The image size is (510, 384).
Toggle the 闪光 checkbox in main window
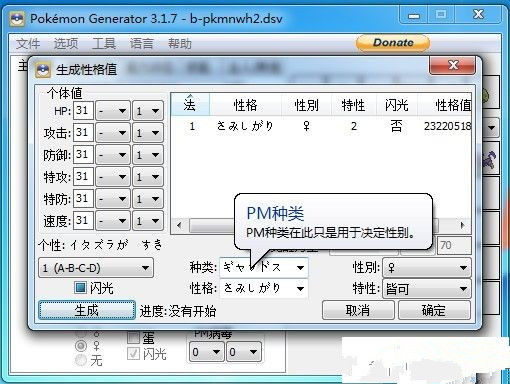[133, 354]
